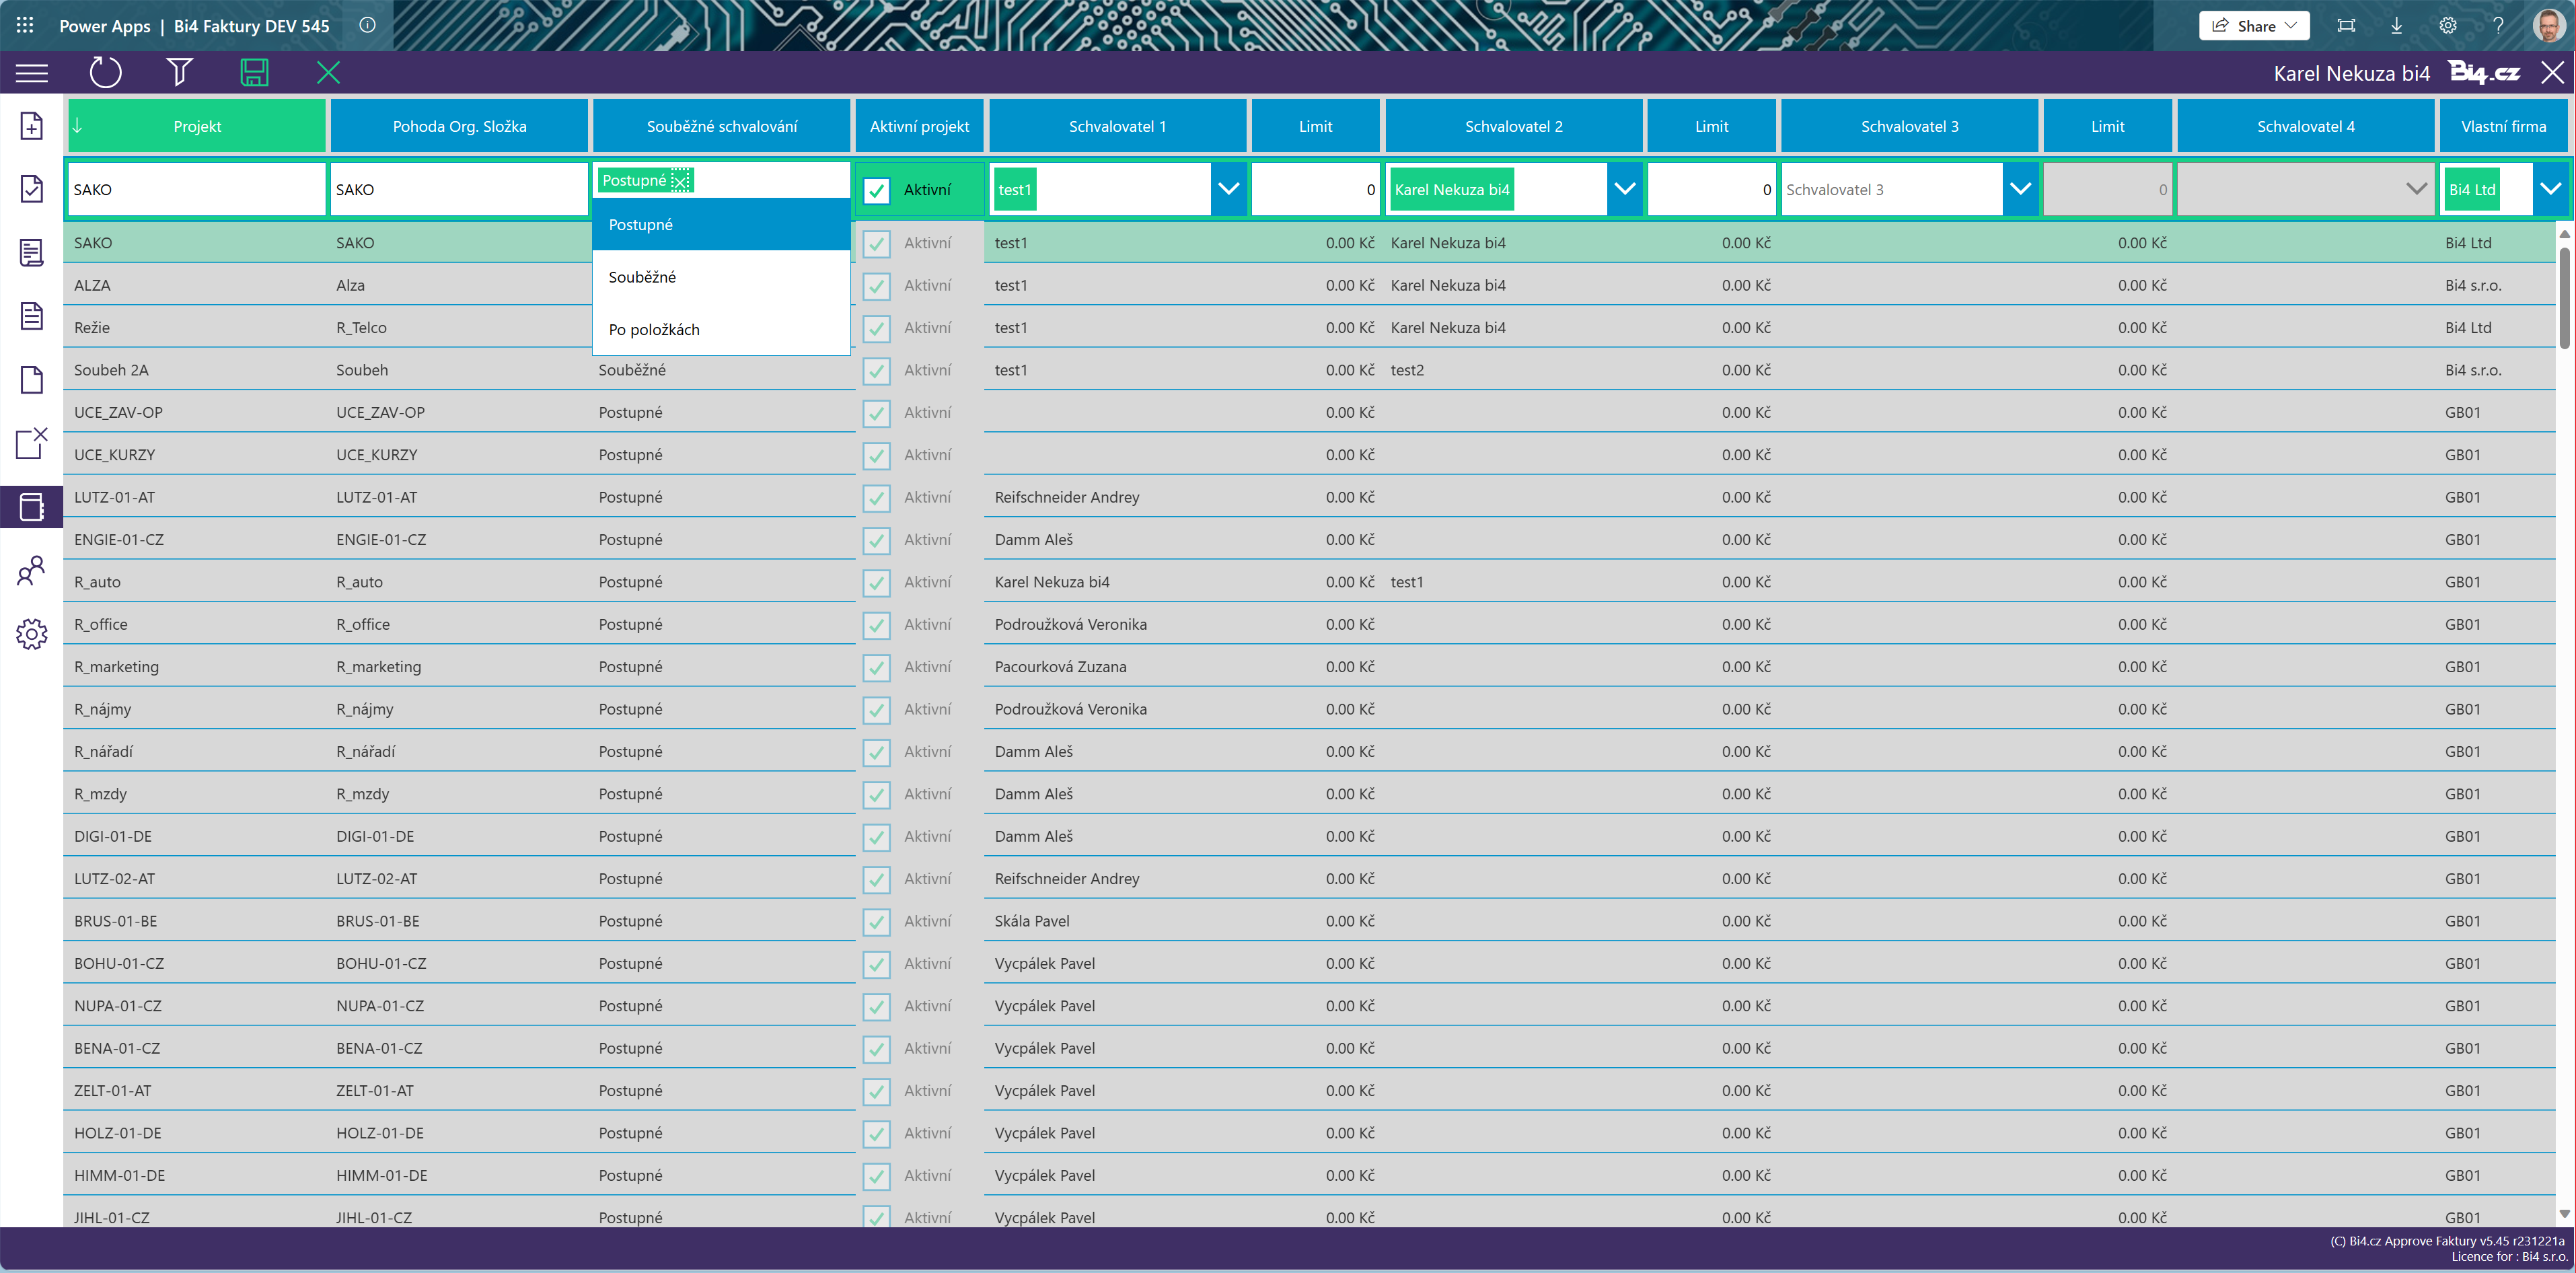Save changes with the green floppy disk icon
The image size is (2576, 1273).
[x=254, y=72]
